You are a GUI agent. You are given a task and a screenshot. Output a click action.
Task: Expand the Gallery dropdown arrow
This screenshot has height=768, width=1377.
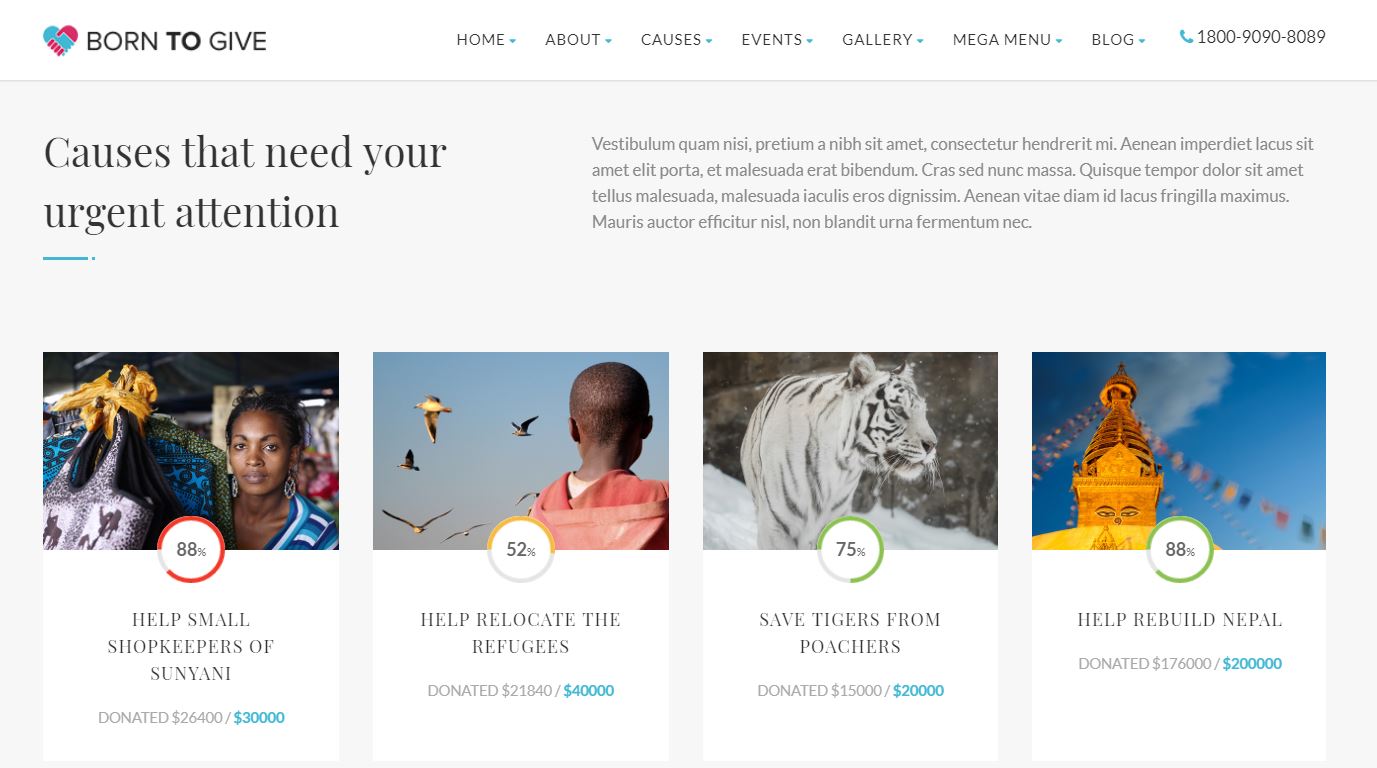click(x=920, y=41)
